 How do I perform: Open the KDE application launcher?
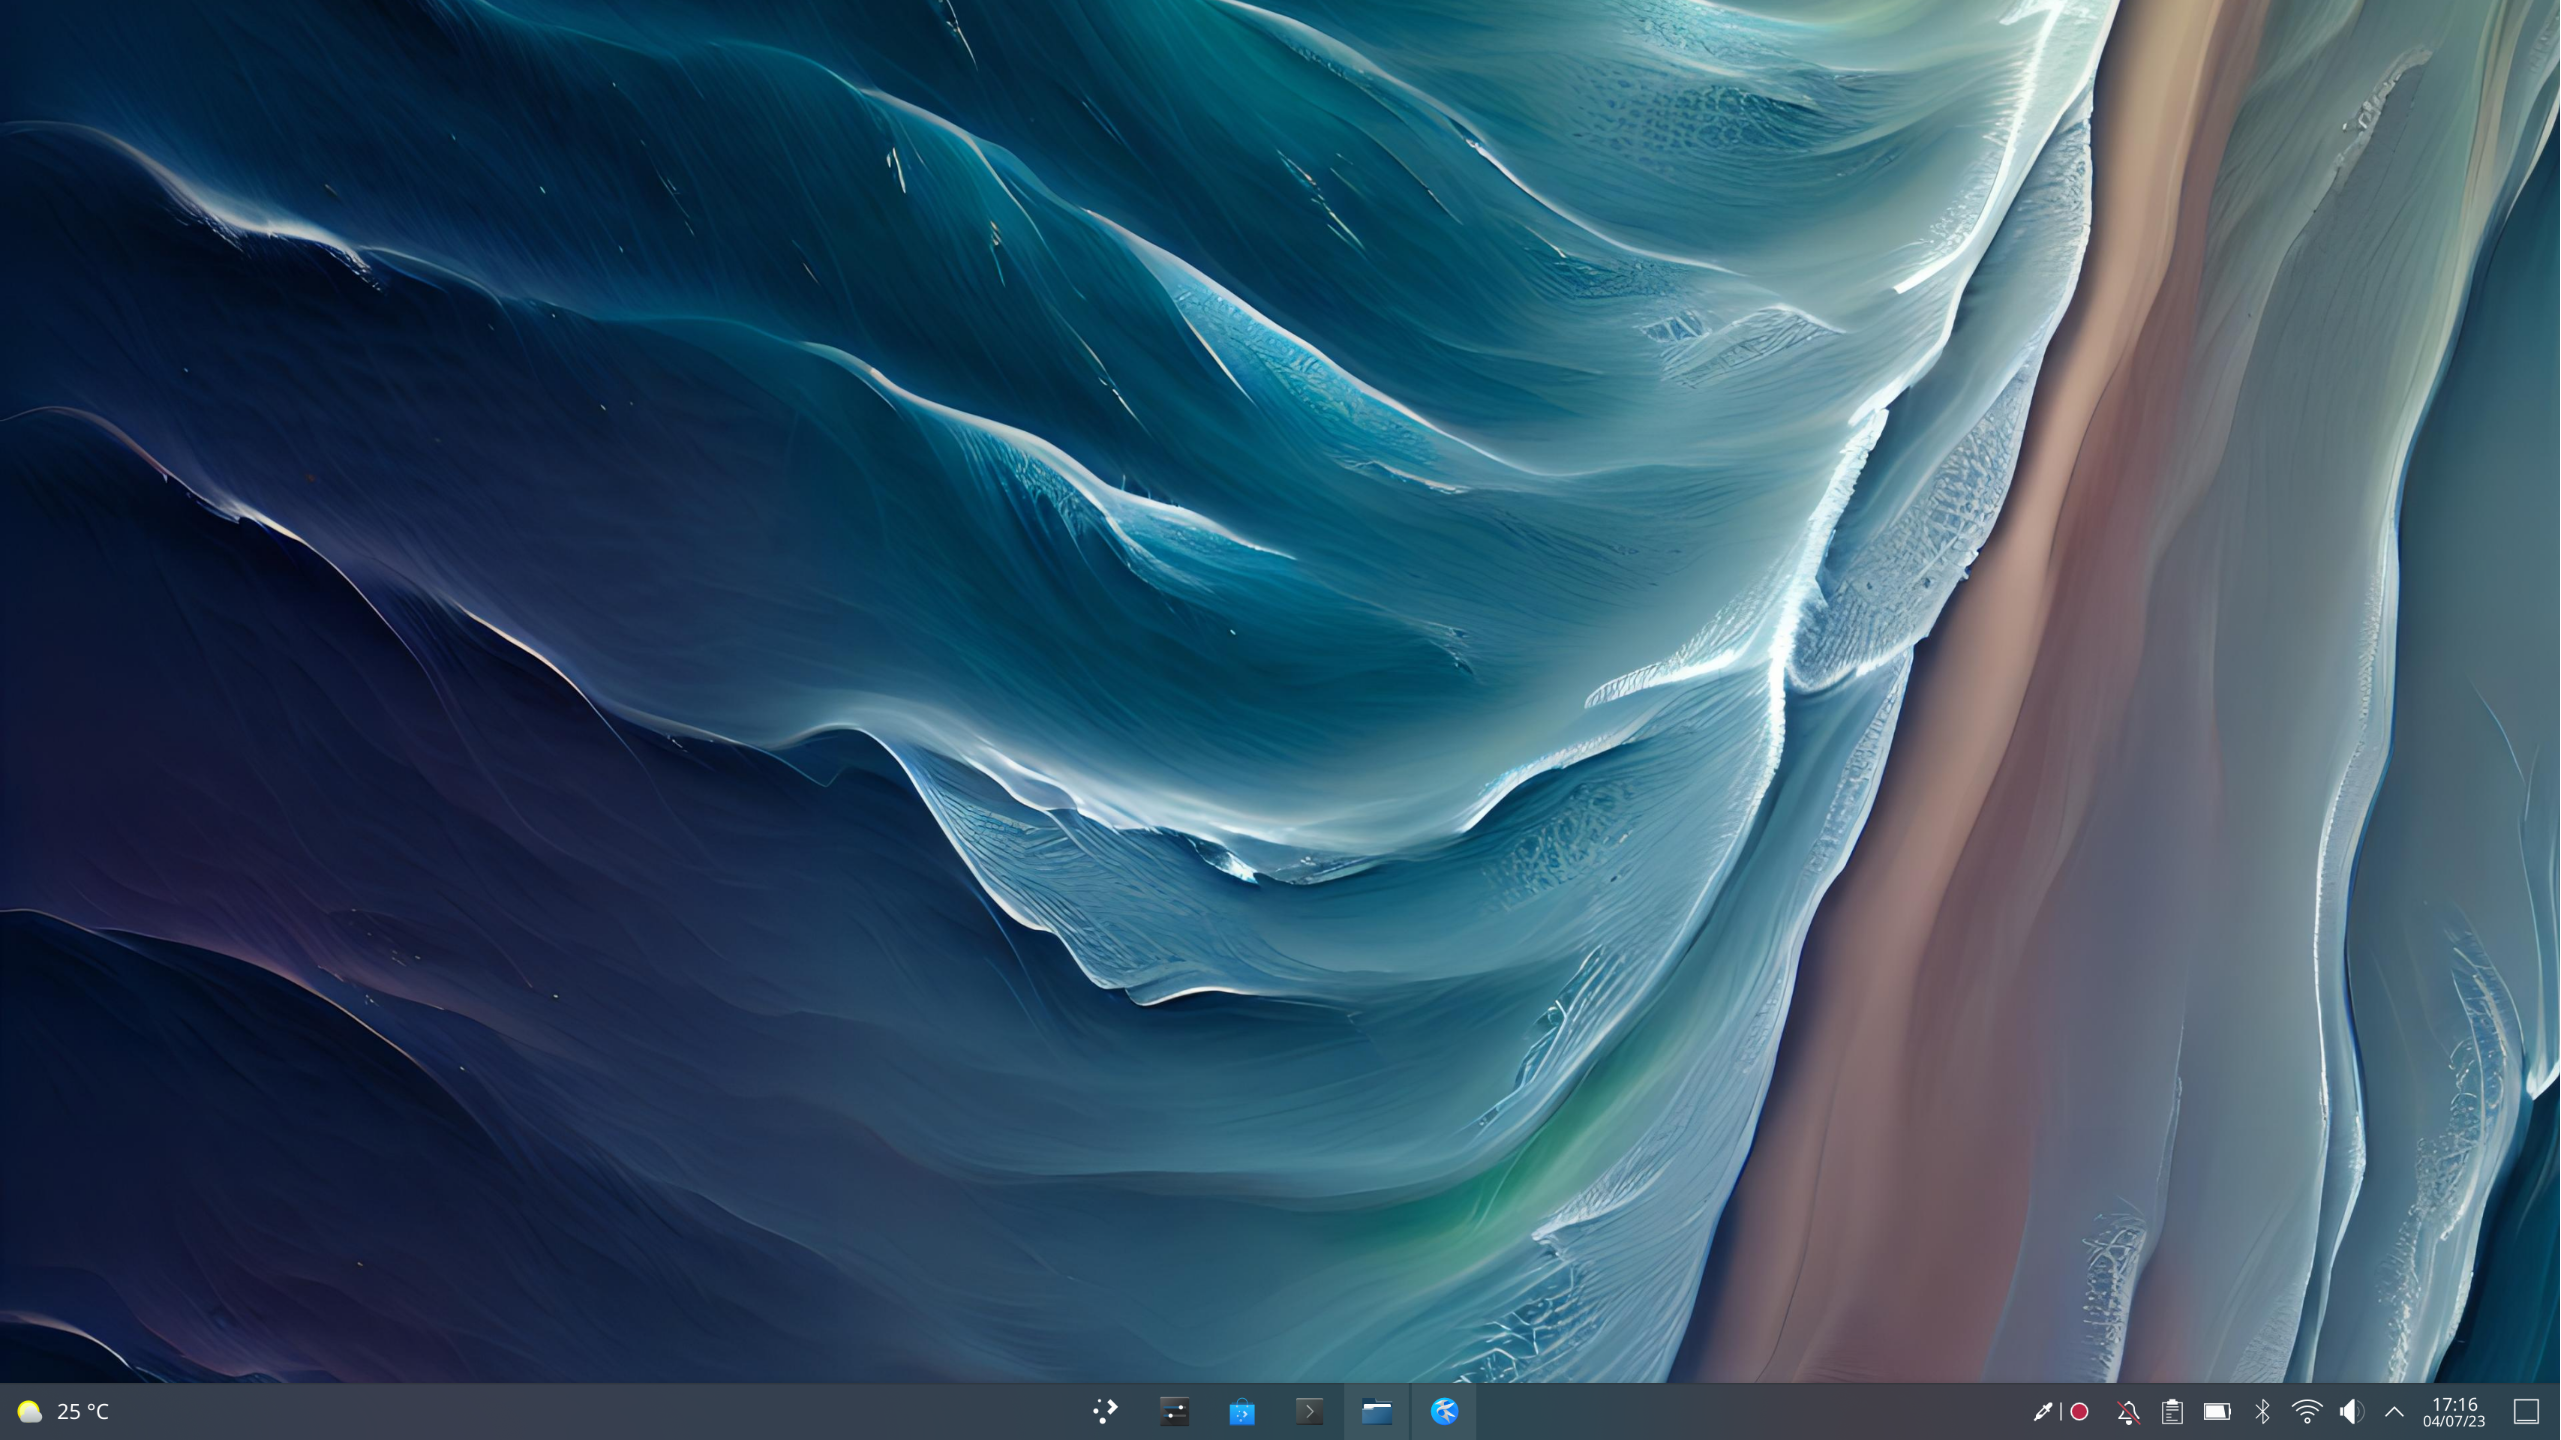coord(1105,1411)
